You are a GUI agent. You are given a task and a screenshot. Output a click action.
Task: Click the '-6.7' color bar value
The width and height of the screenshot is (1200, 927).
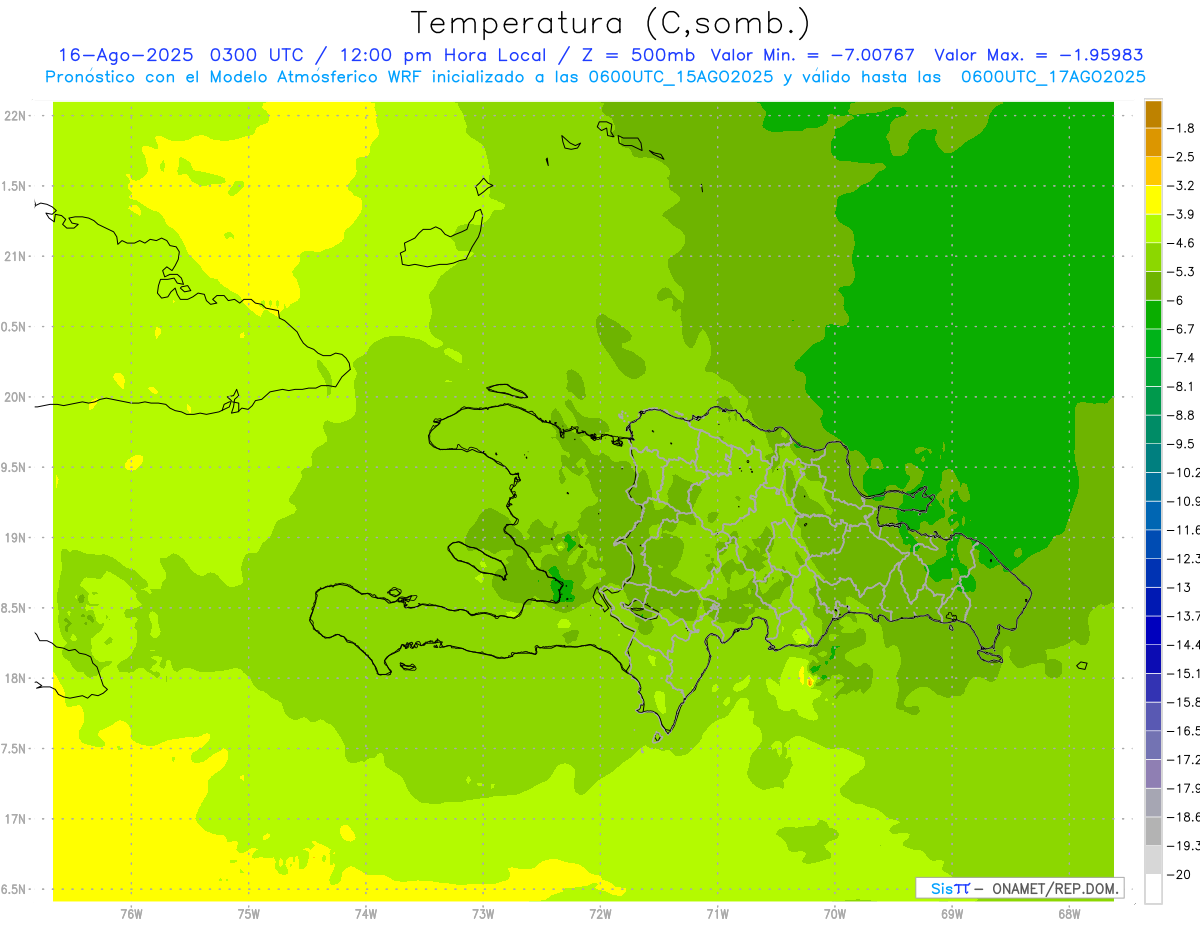1182,329
